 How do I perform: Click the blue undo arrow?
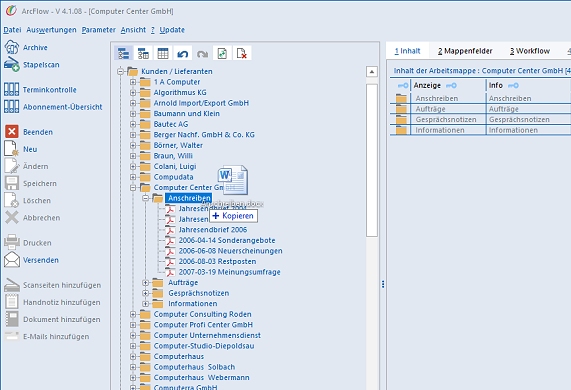click(182, 54)
